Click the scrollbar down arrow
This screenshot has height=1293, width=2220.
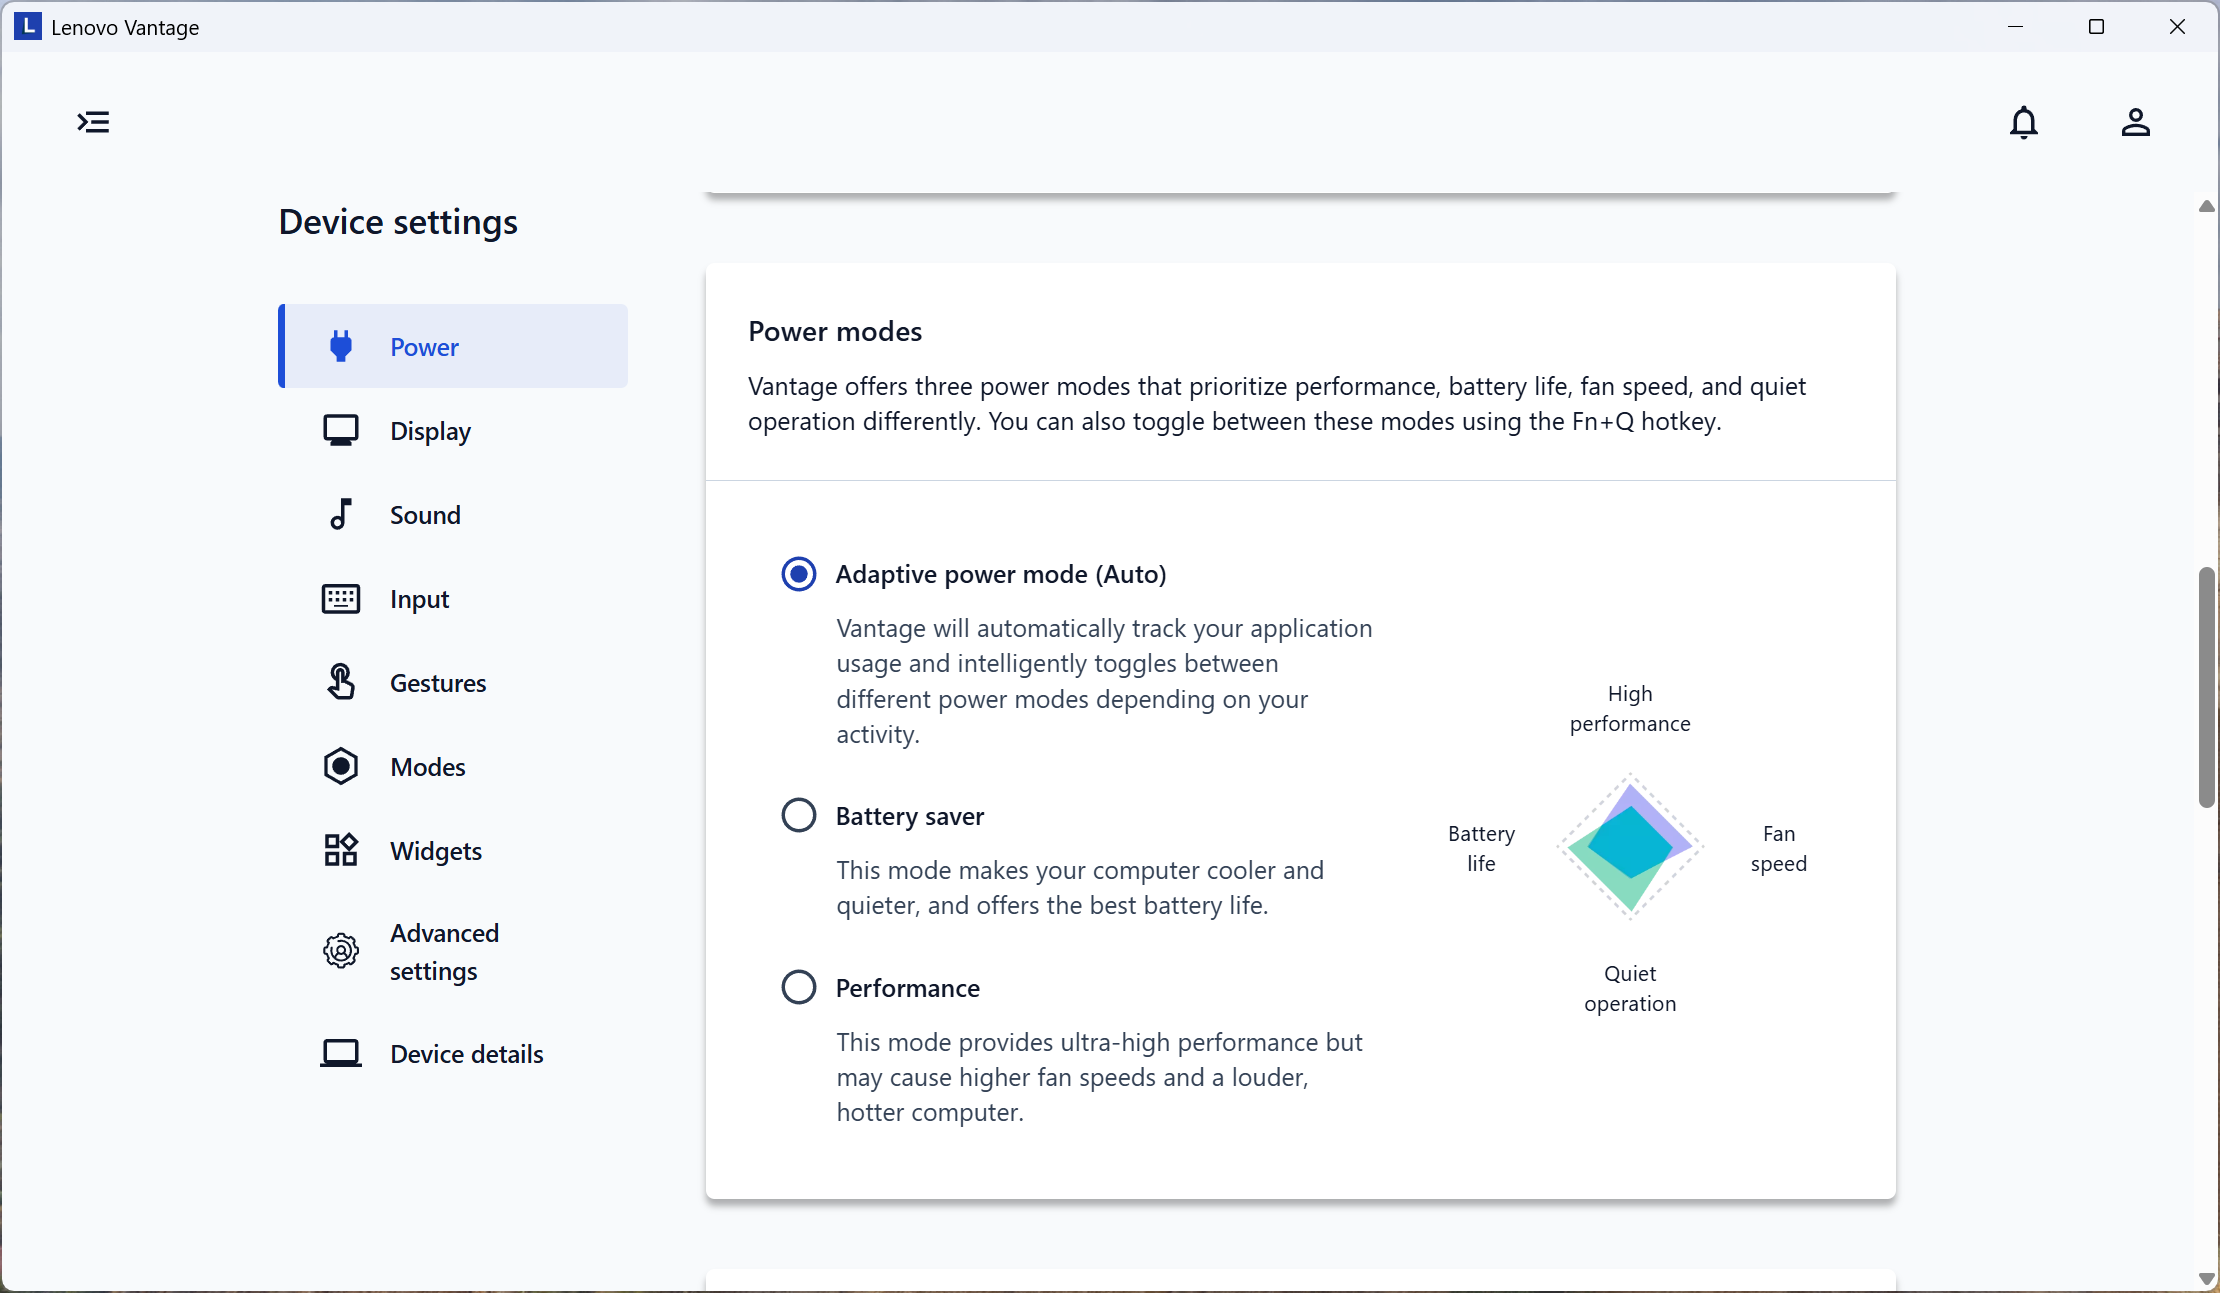[x=2206, y=1278]
